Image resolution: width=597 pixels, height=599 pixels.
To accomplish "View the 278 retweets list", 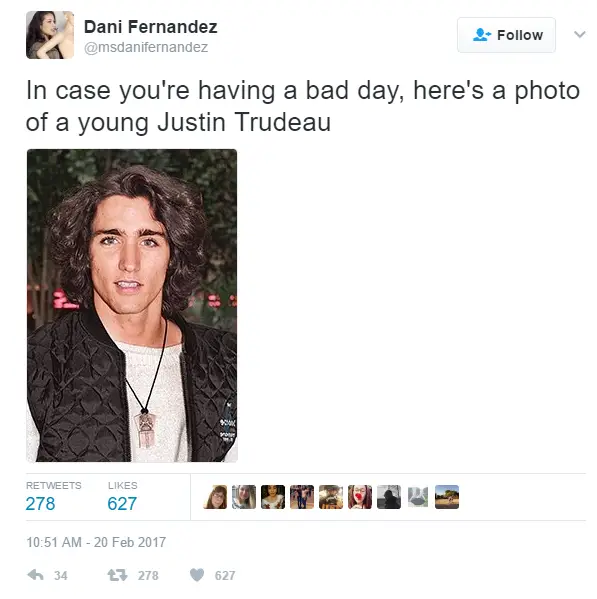I will [53, 497].
